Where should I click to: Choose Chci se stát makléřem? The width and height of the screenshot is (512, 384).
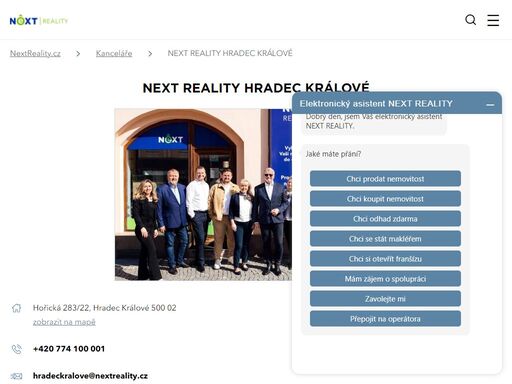click(385, 239)
